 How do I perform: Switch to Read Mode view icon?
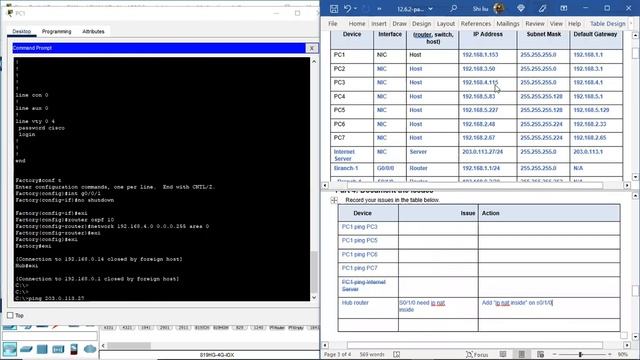point(503,354)
